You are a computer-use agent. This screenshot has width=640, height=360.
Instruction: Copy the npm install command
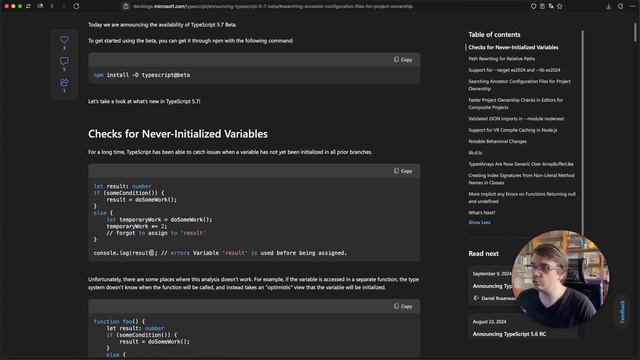click(x=403, y=60)
